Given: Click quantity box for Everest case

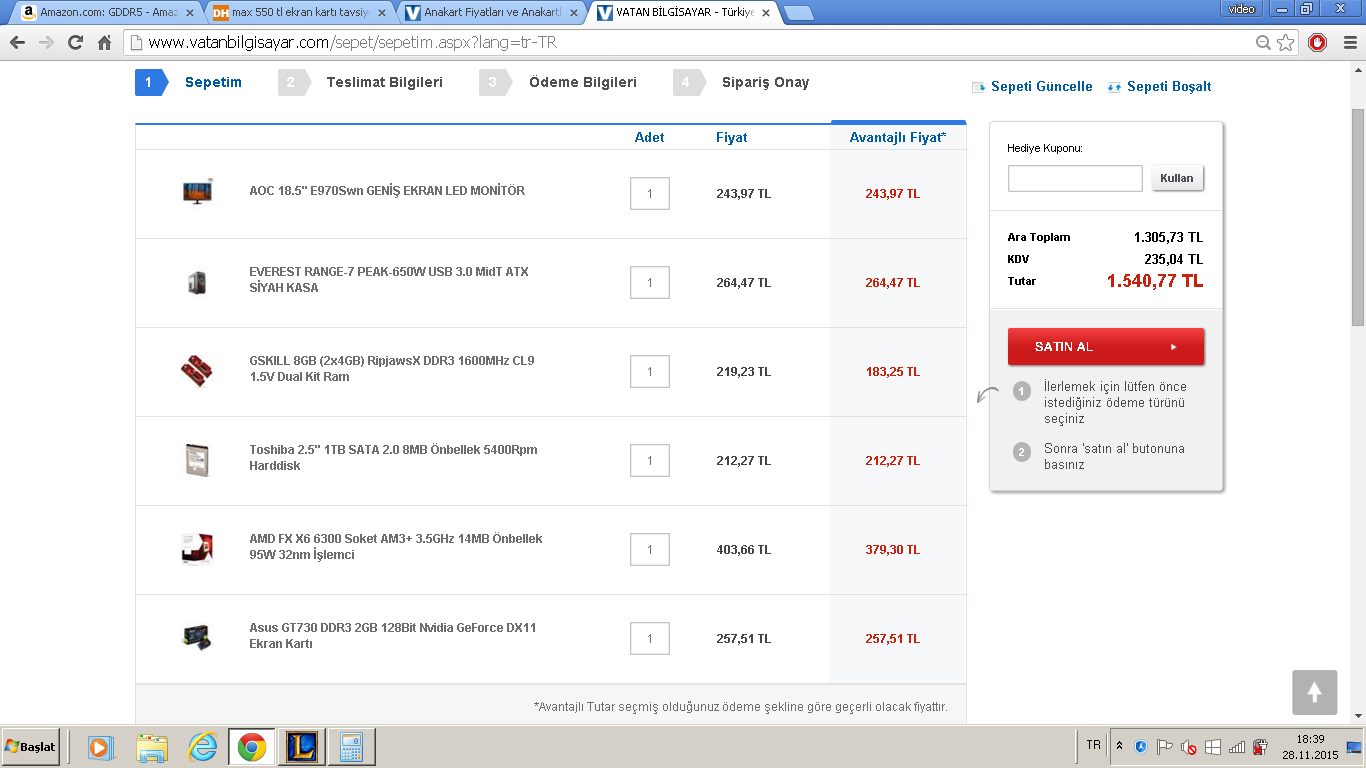Looking at the screenshot, I should pos(650,282).
